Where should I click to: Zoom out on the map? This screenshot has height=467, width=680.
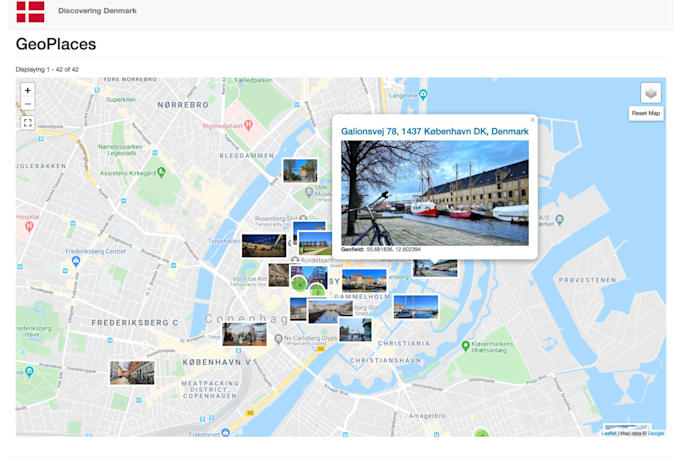[x=27, y=104]
